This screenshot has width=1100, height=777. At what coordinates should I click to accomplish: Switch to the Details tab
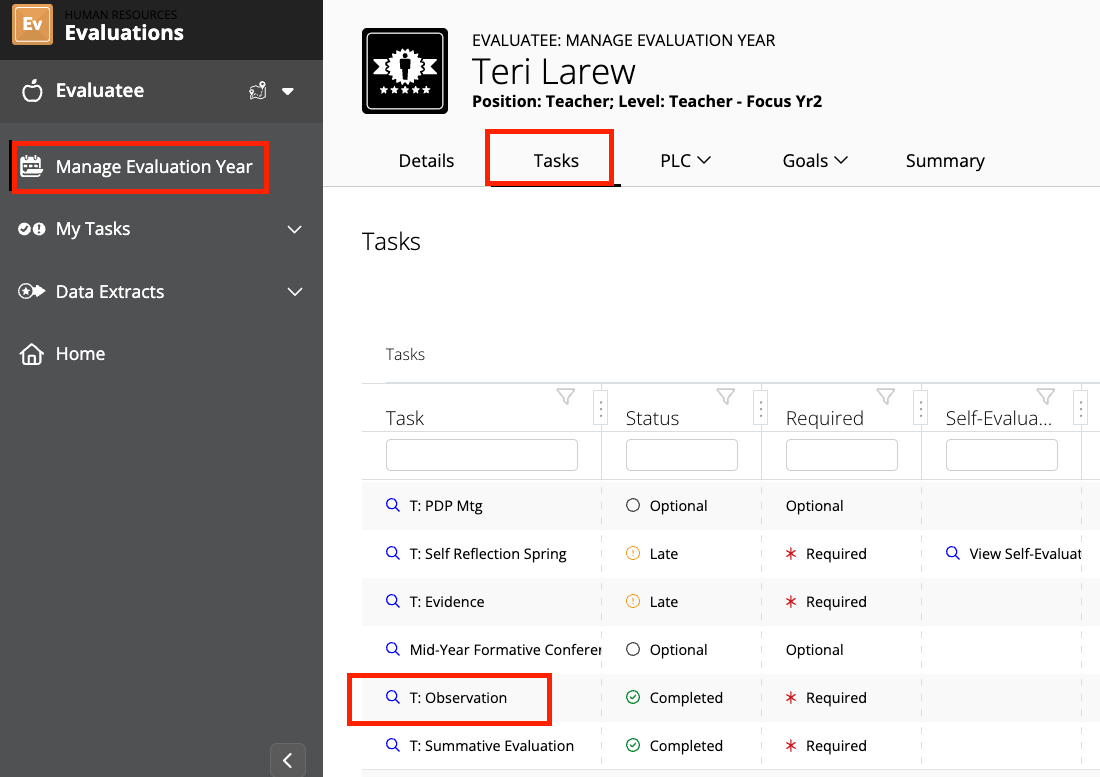[x=426, y=160]
